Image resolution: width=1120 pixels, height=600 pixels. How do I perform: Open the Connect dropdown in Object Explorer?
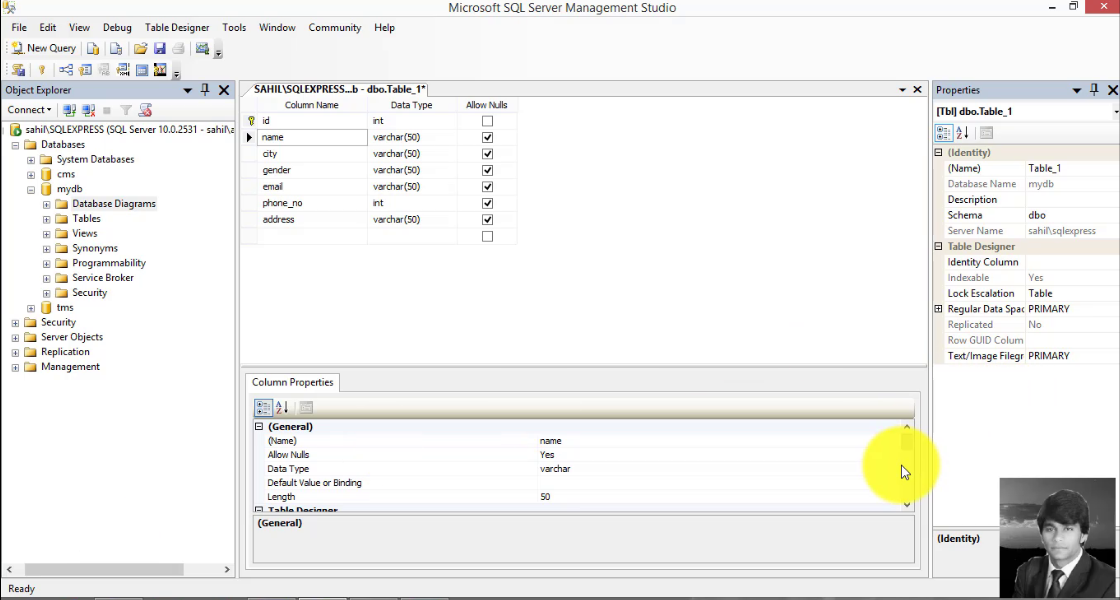(x=28, y=109)
